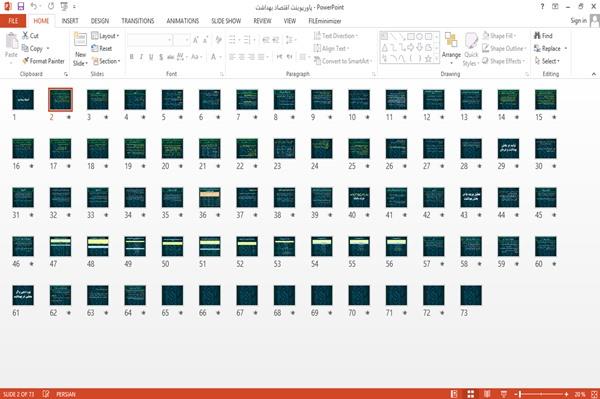
Task: Open the FILE tab
Action: [x=13, y=21]
